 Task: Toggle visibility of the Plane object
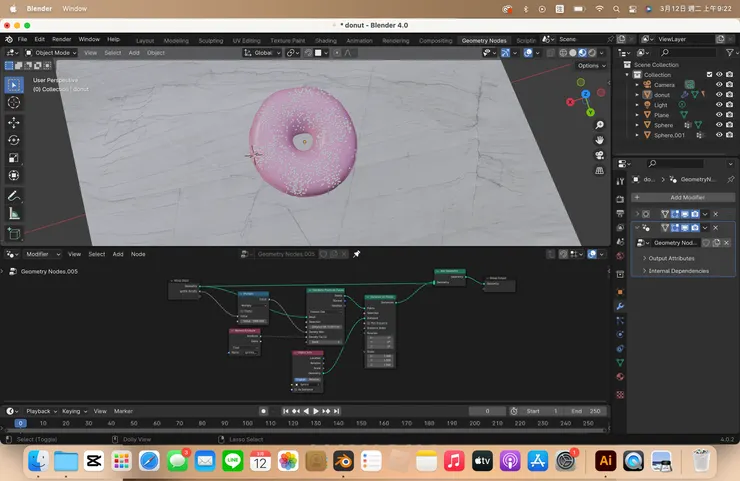coord(718,115)
